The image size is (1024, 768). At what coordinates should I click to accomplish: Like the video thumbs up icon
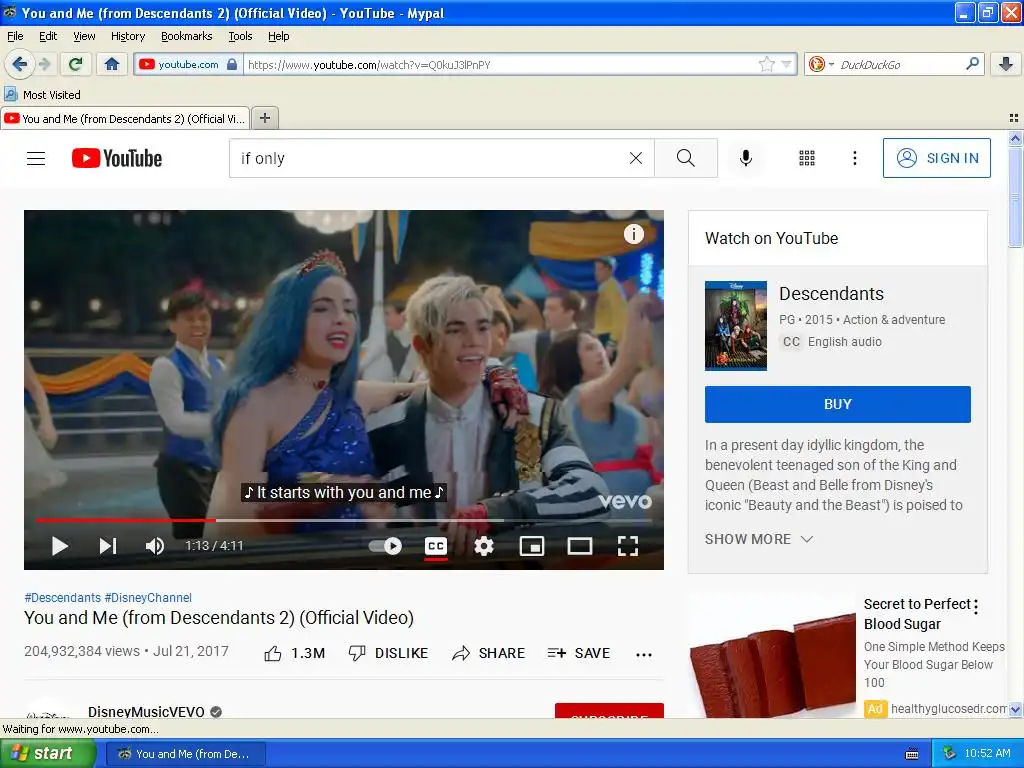(x=273, y=654)
